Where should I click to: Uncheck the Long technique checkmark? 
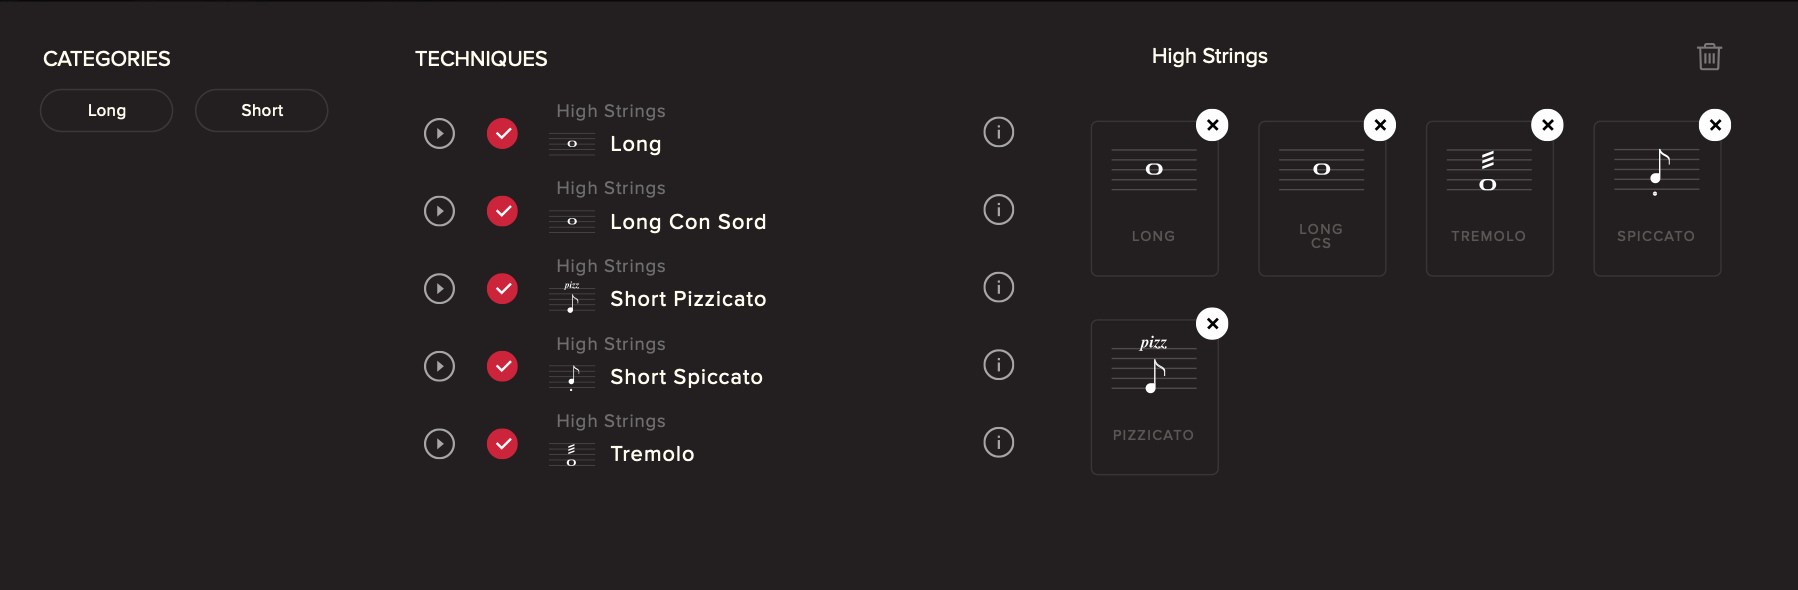[x=502, y=133]
